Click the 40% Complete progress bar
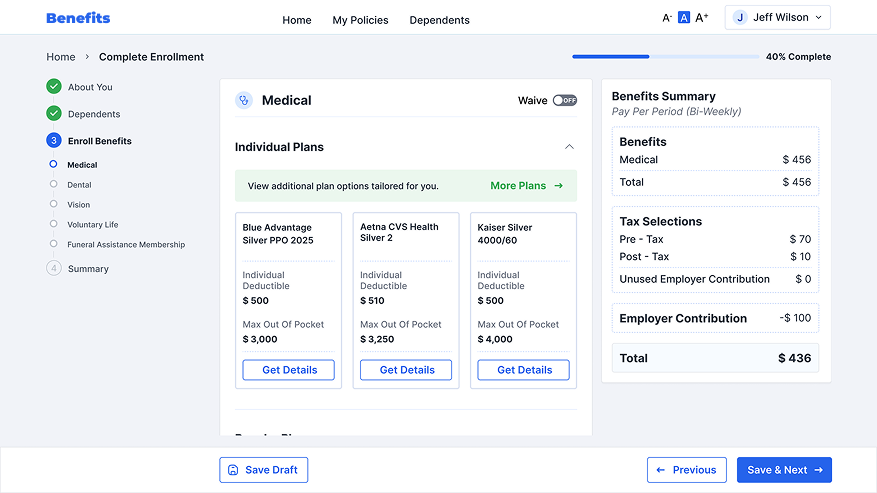 664,57
